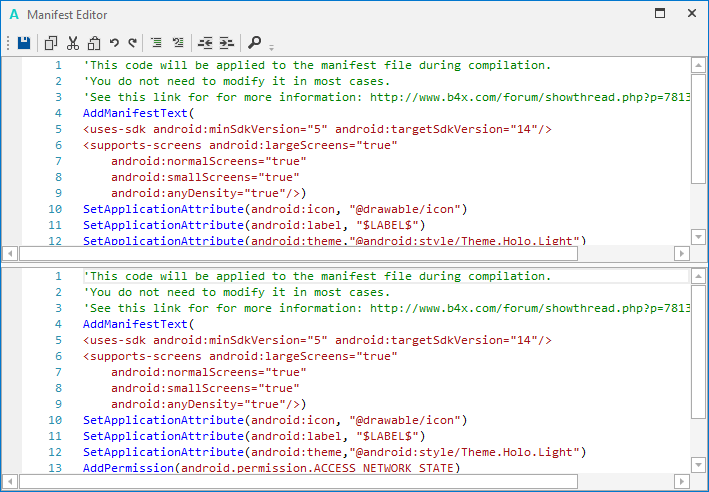
Task: Undo the last edit
Action: 114,43
